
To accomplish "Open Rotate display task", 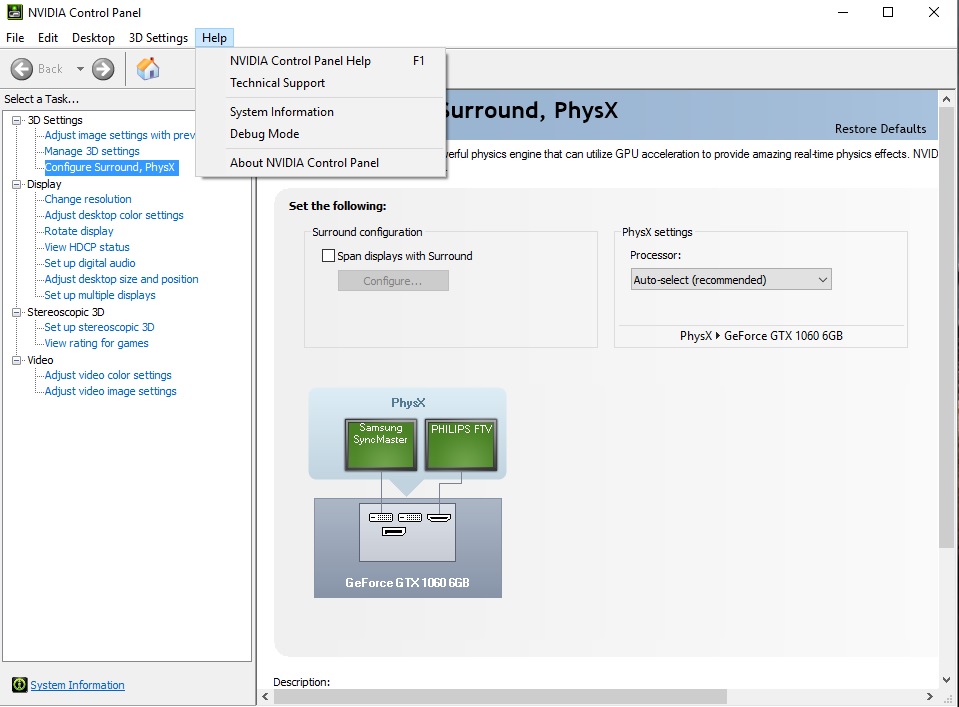I will [x=79, y=231].
